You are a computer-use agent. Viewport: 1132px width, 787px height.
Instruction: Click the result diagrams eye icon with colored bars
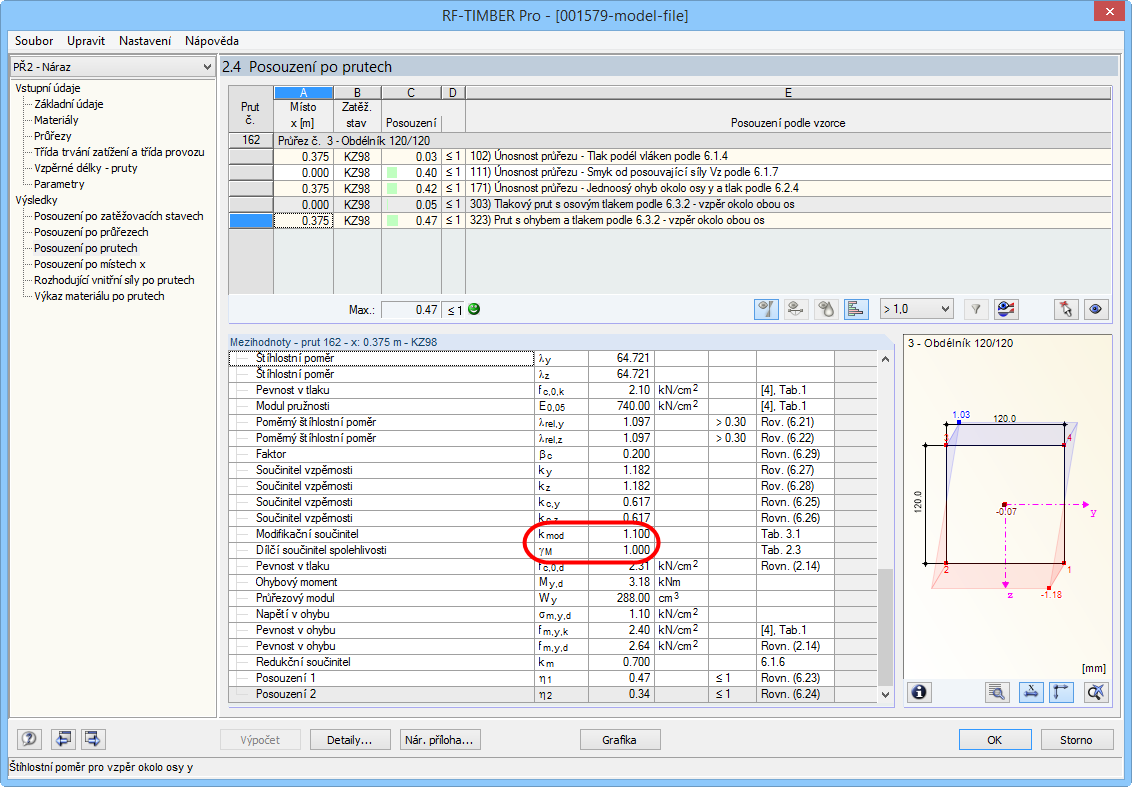[x=1006, y=309]
